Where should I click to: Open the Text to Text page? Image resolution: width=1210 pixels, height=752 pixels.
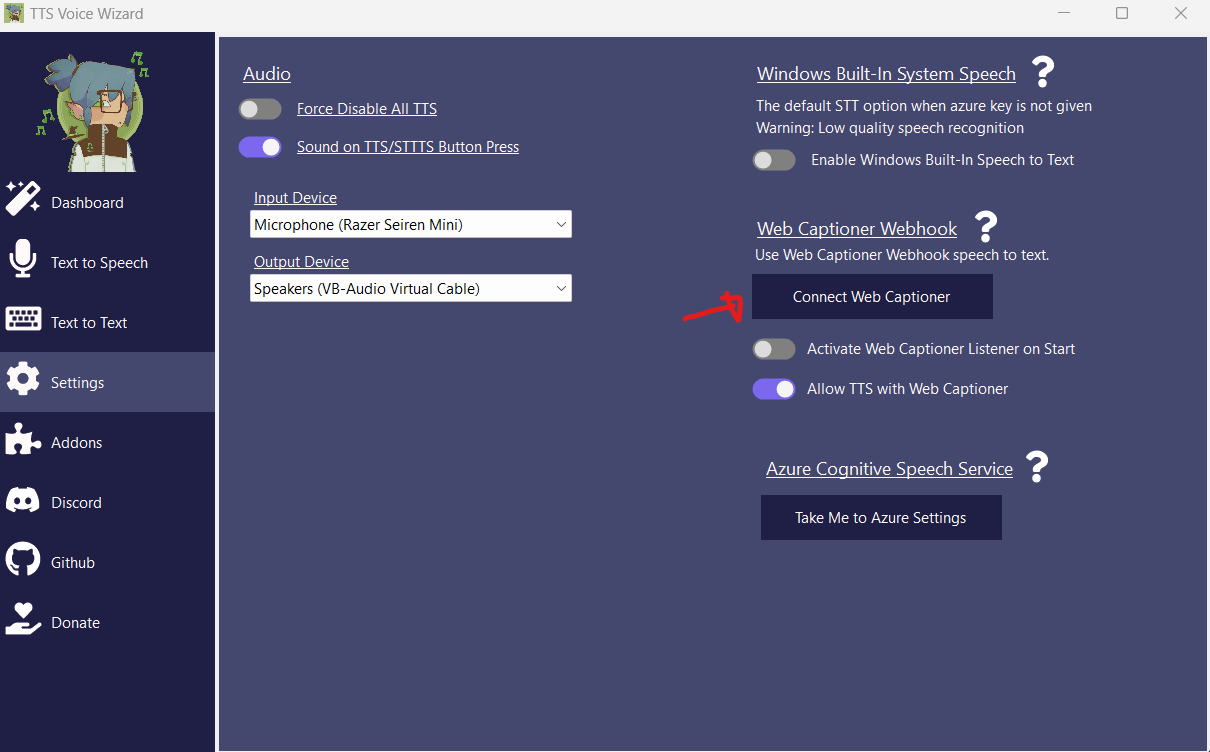(107, 322)
